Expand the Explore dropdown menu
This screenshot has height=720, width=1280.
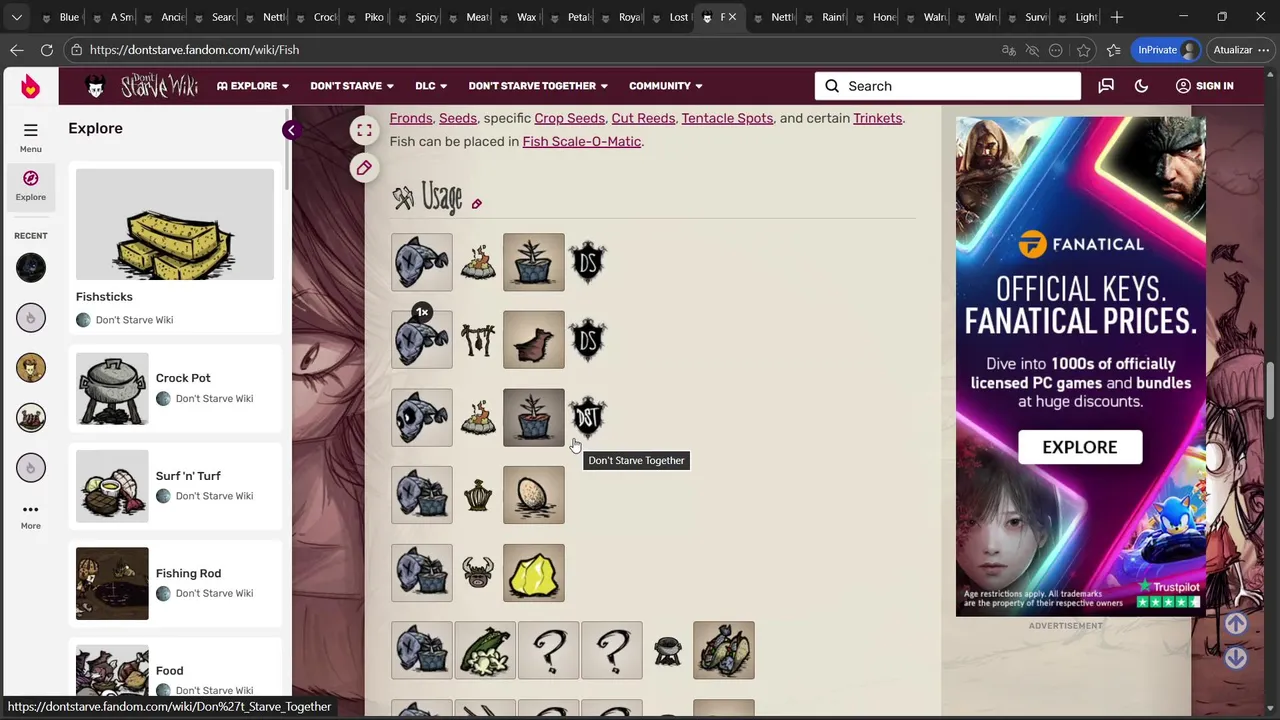pos(253,86)
